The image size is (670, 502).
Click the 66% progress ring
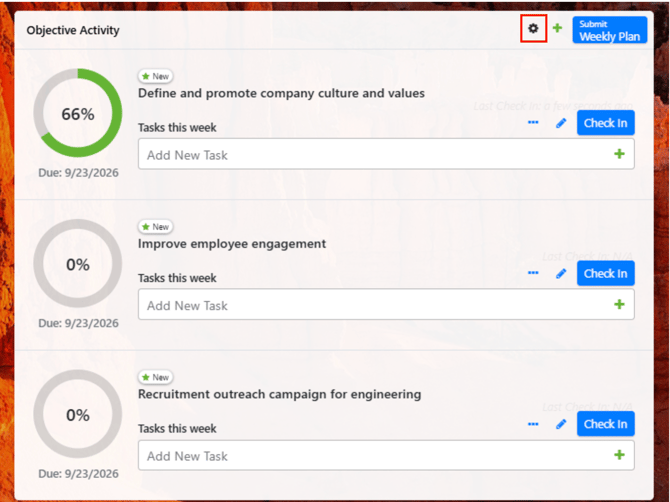coord(78,113)
